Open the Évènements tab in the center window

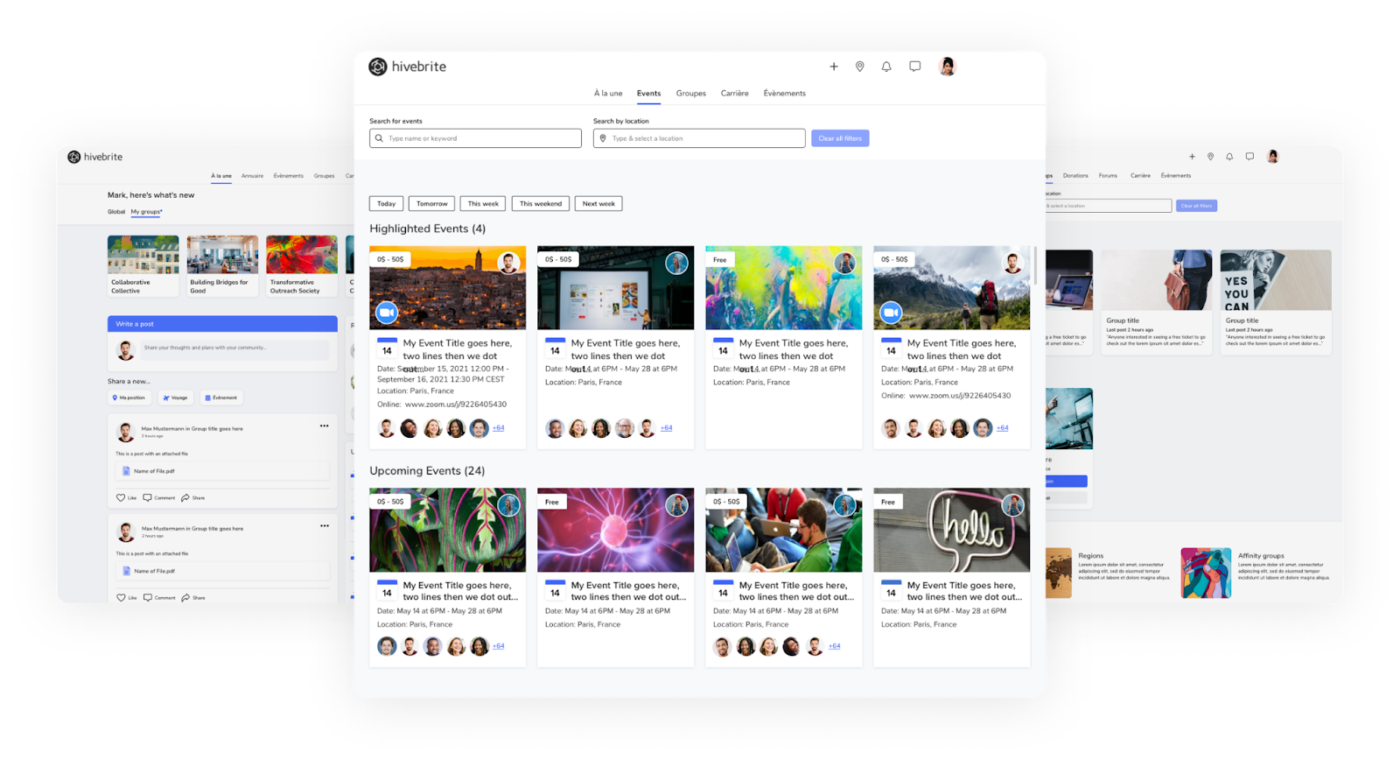(x=785, y=94)
